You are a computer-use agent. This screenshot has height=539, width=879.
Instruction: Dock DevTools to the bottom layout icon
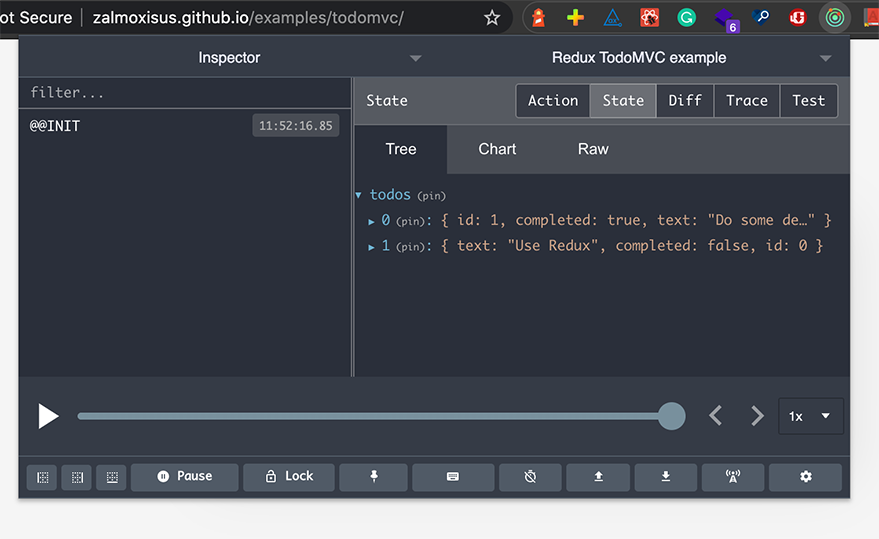112,477
